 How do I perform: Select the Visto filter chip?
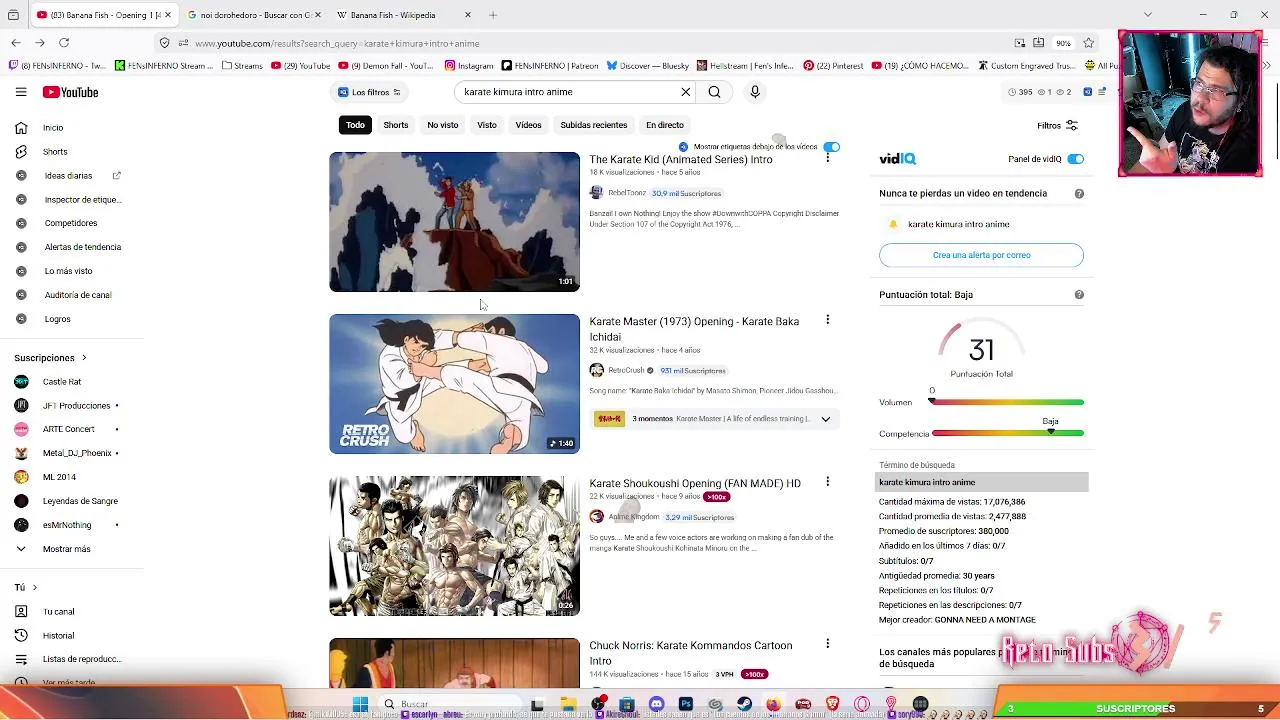coord(487,125)
